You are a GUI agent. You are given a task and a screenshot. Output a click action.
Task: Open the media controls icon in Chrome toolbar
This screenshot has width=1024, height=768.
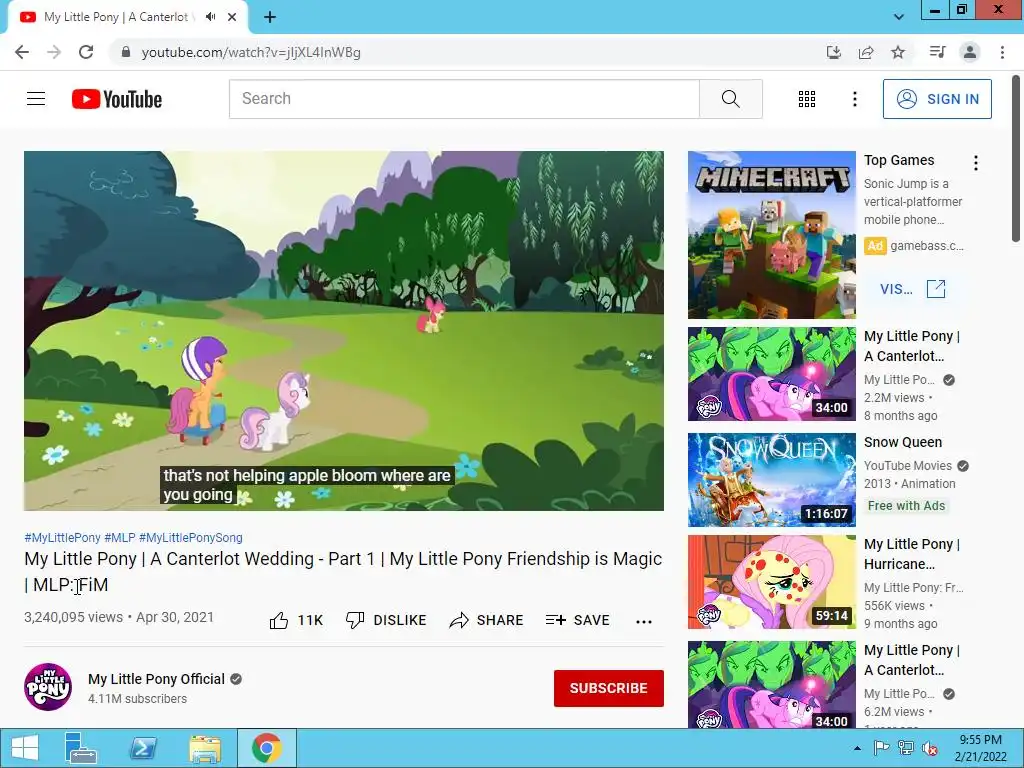click(937, 52)
